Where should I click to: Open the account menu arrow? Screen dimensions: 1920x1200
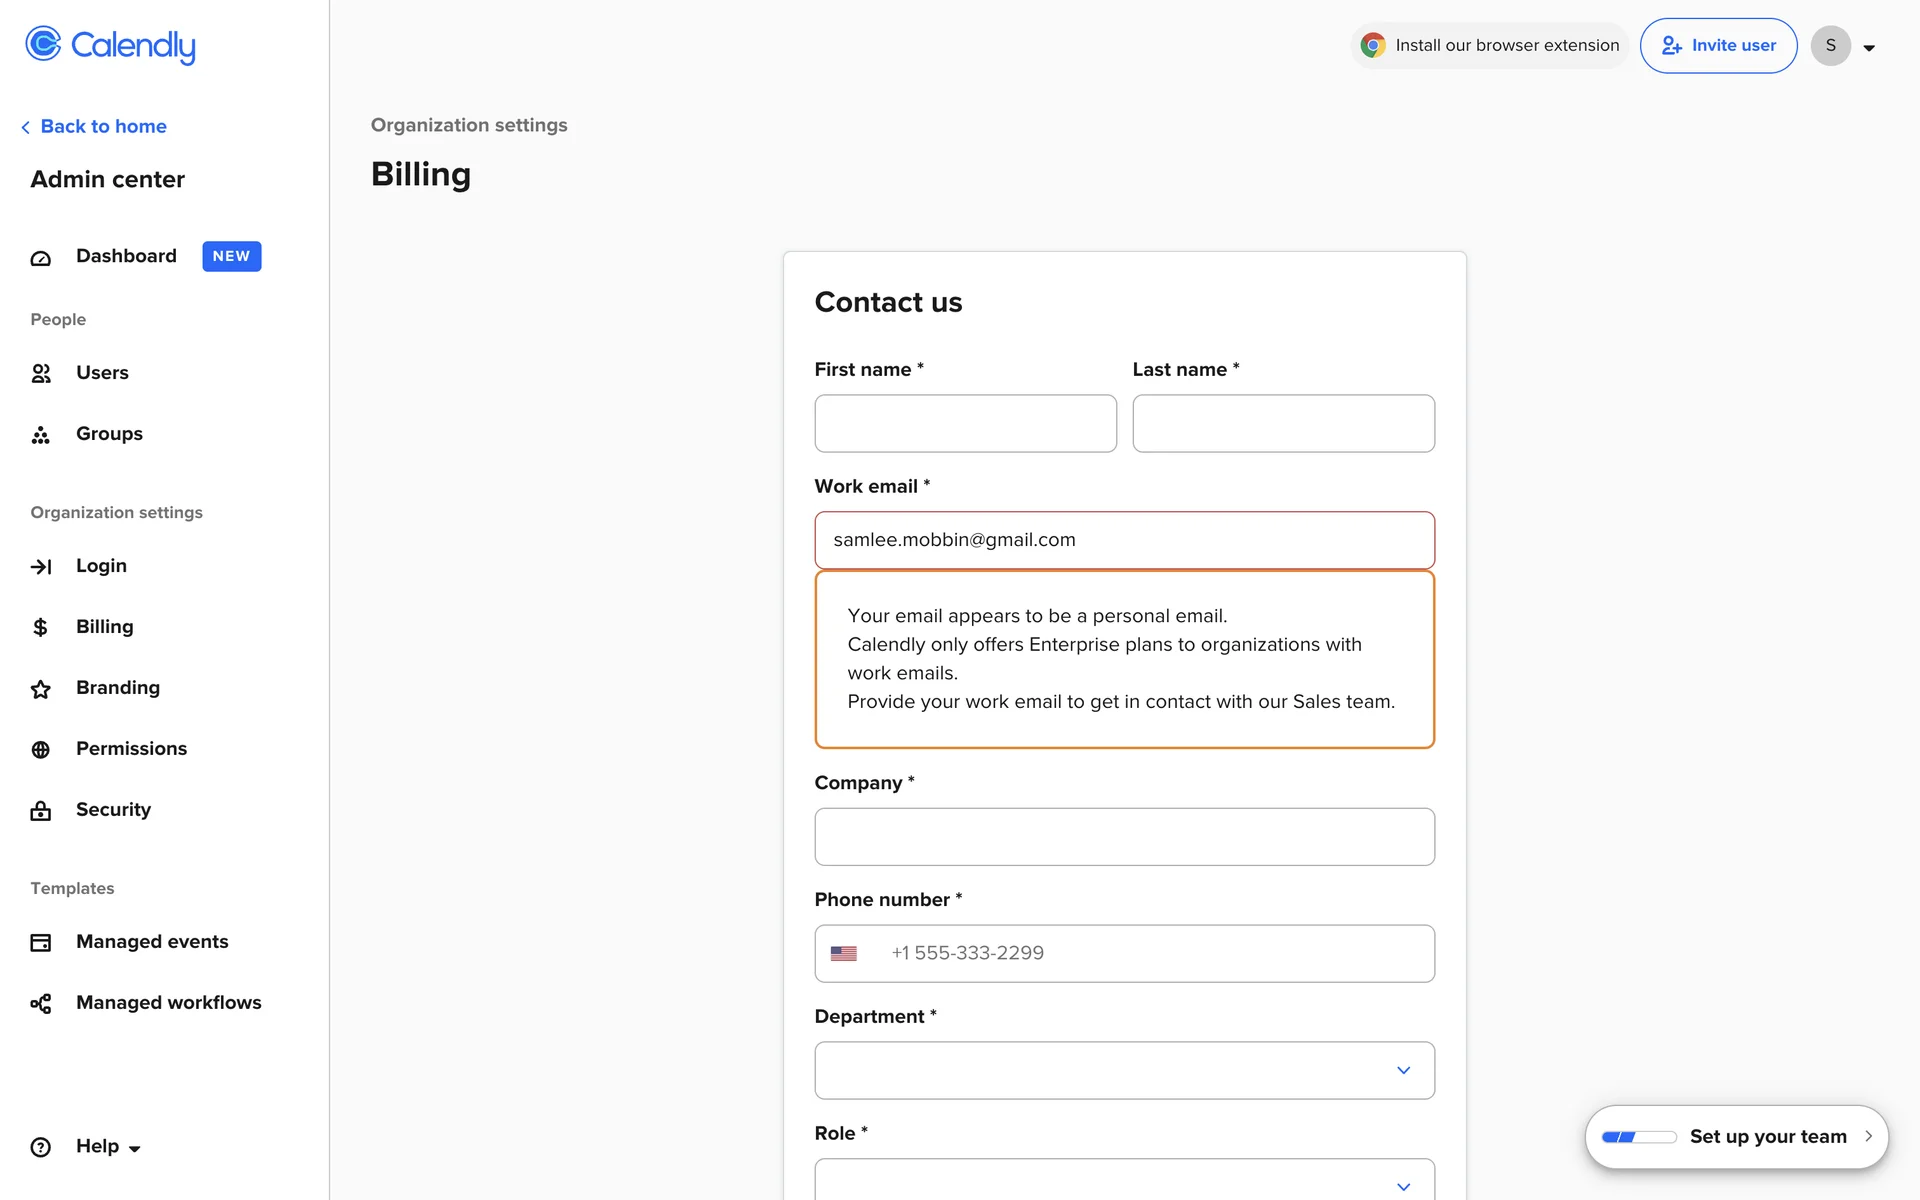pos(1868,47)
